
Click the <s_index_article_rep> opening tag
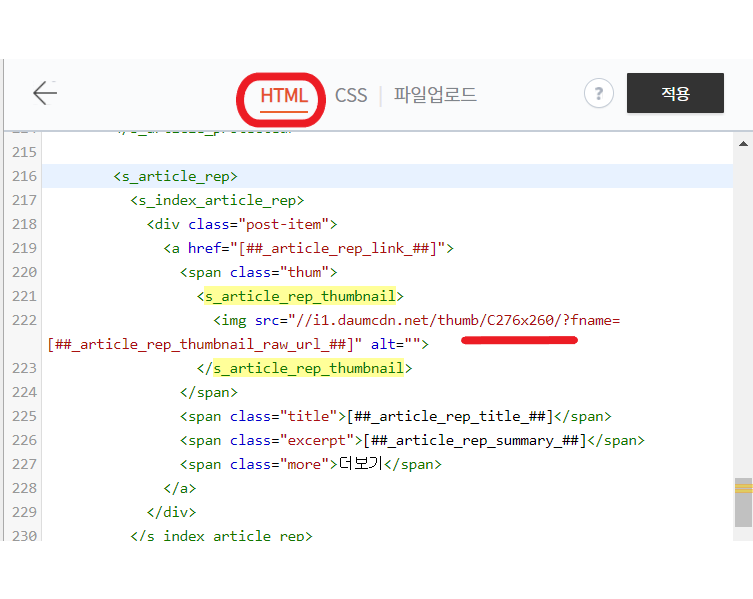coord(217,200)
